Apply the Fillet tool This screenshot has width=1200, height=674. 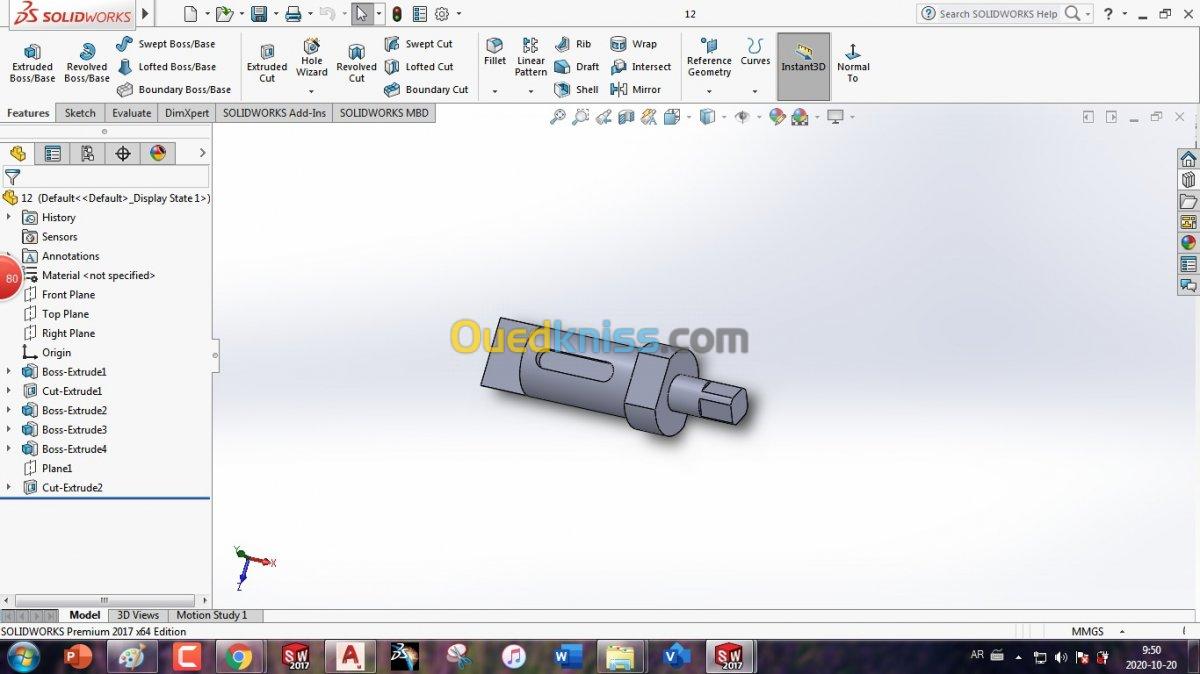point(495,52)
